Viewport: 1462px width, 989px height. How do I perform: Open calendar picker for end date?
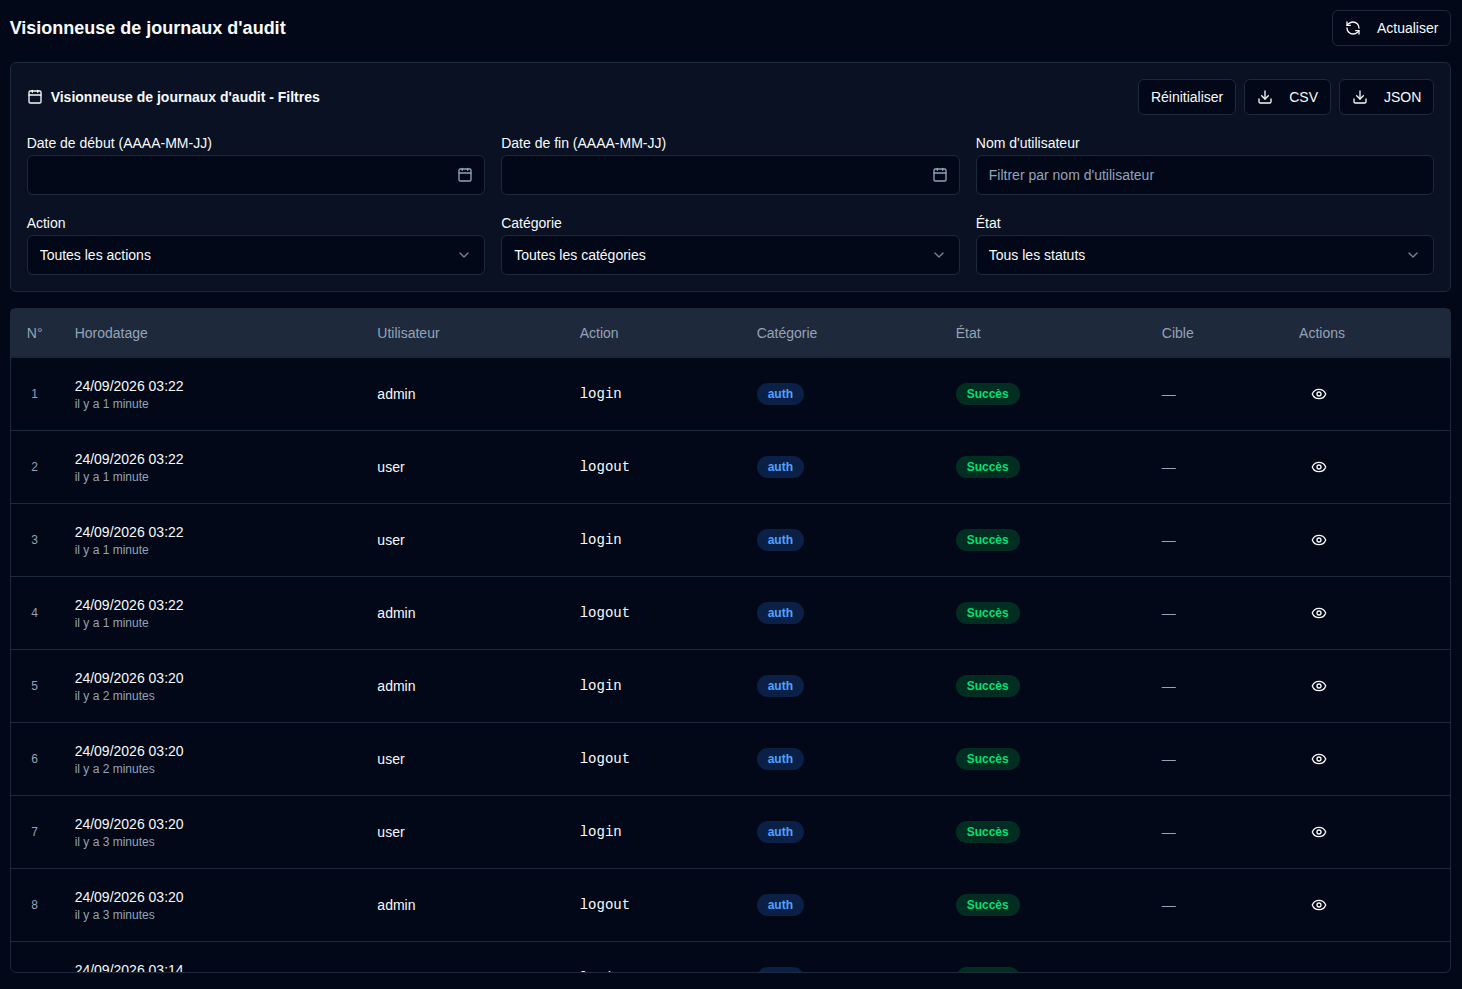(x=940, y=175)
